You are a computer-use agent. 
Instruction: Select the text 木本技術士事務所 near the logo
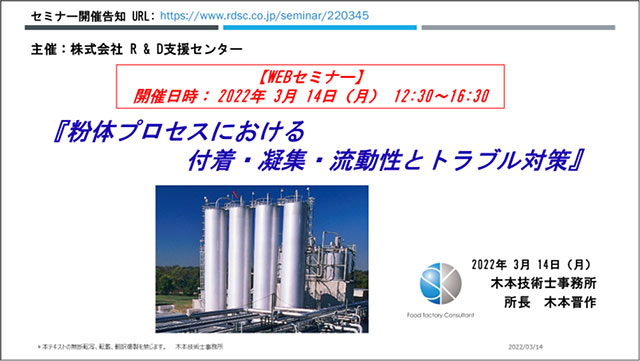[x=543, y=283]
